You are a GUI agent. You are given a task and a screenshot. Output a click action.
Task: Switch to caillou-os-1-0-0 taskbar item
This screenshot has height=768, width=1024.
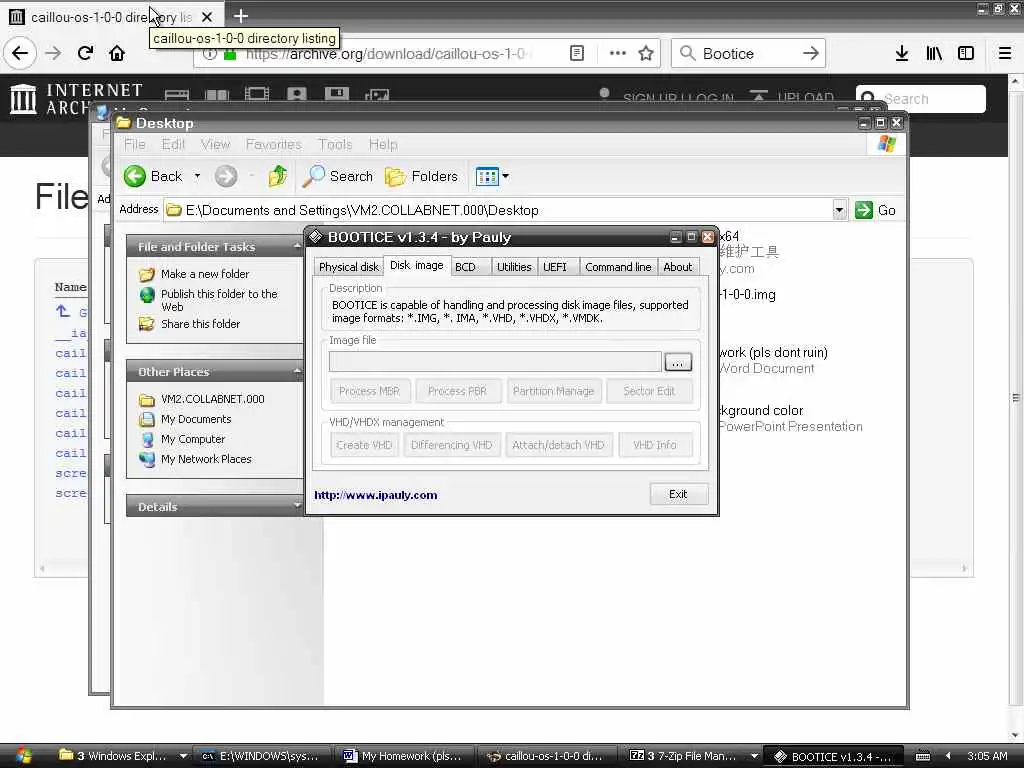547,756
